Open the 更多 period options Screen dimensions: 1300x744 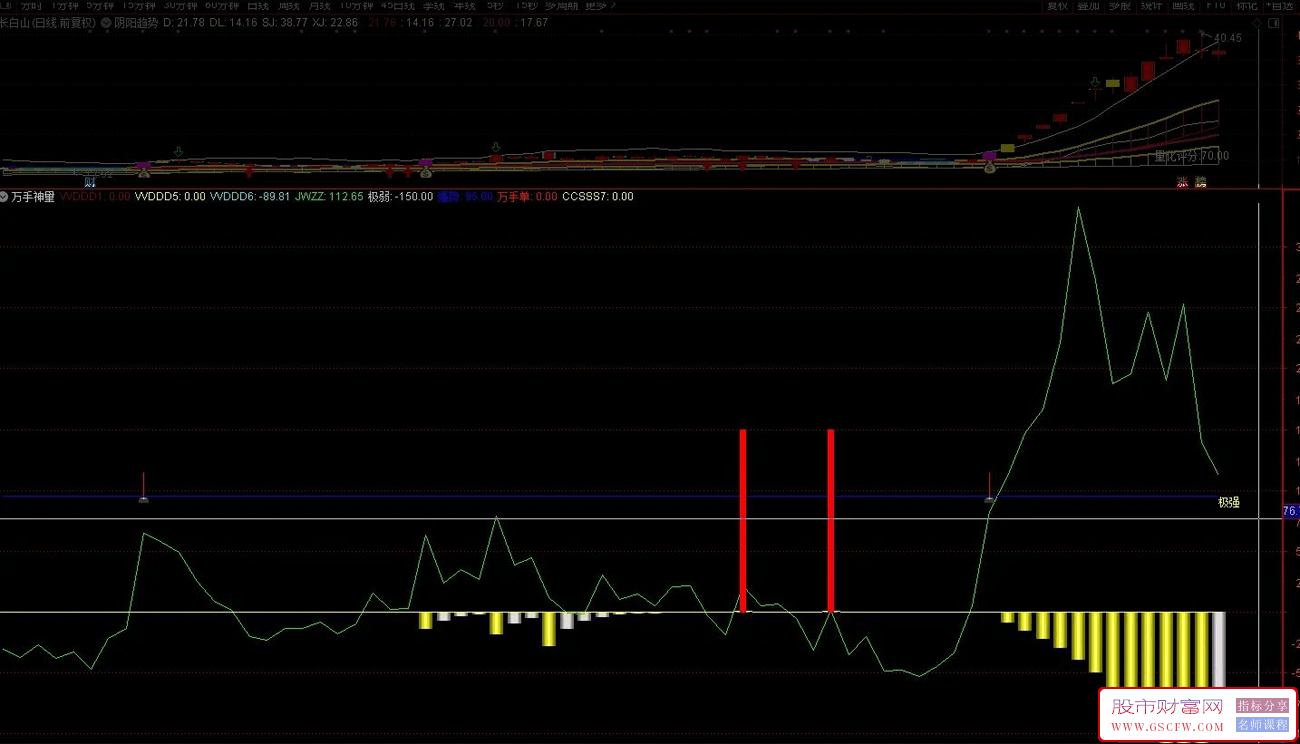point(600,5)
